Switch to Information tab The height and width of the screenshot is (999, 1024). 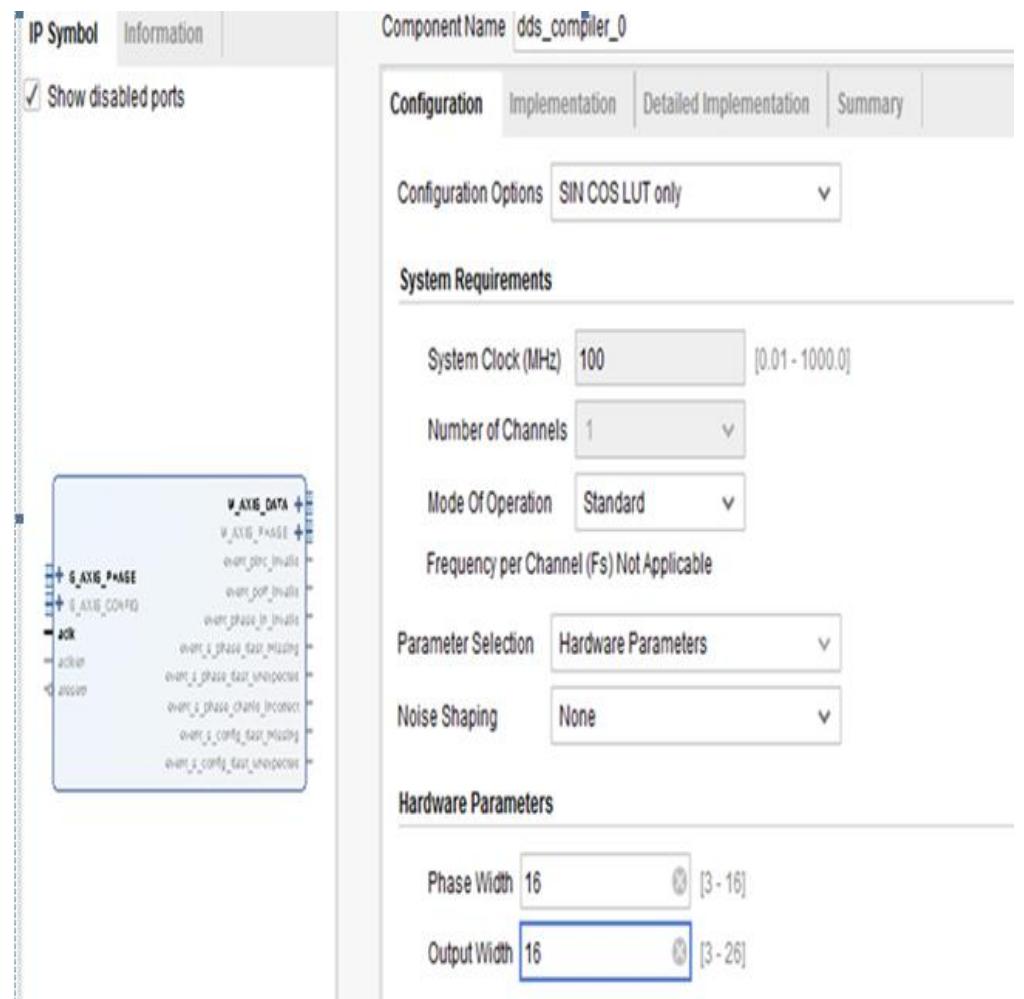point(163,33)
